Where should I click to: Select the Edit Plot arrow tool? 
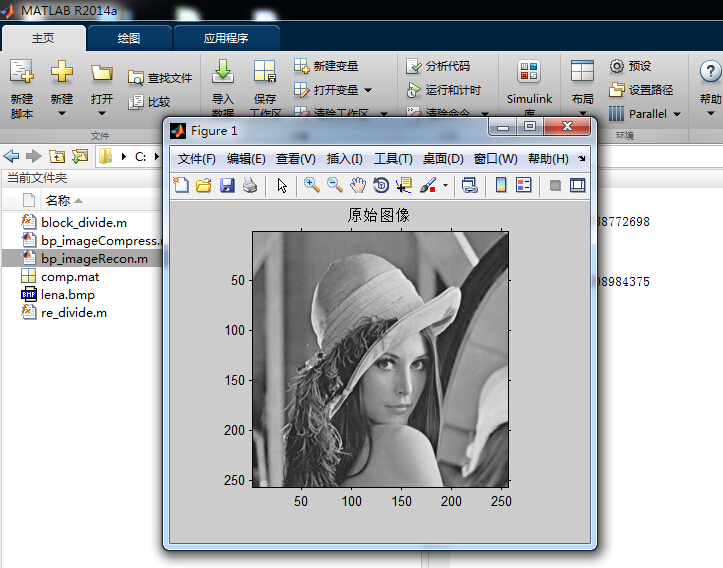click(x=282, y=185)
